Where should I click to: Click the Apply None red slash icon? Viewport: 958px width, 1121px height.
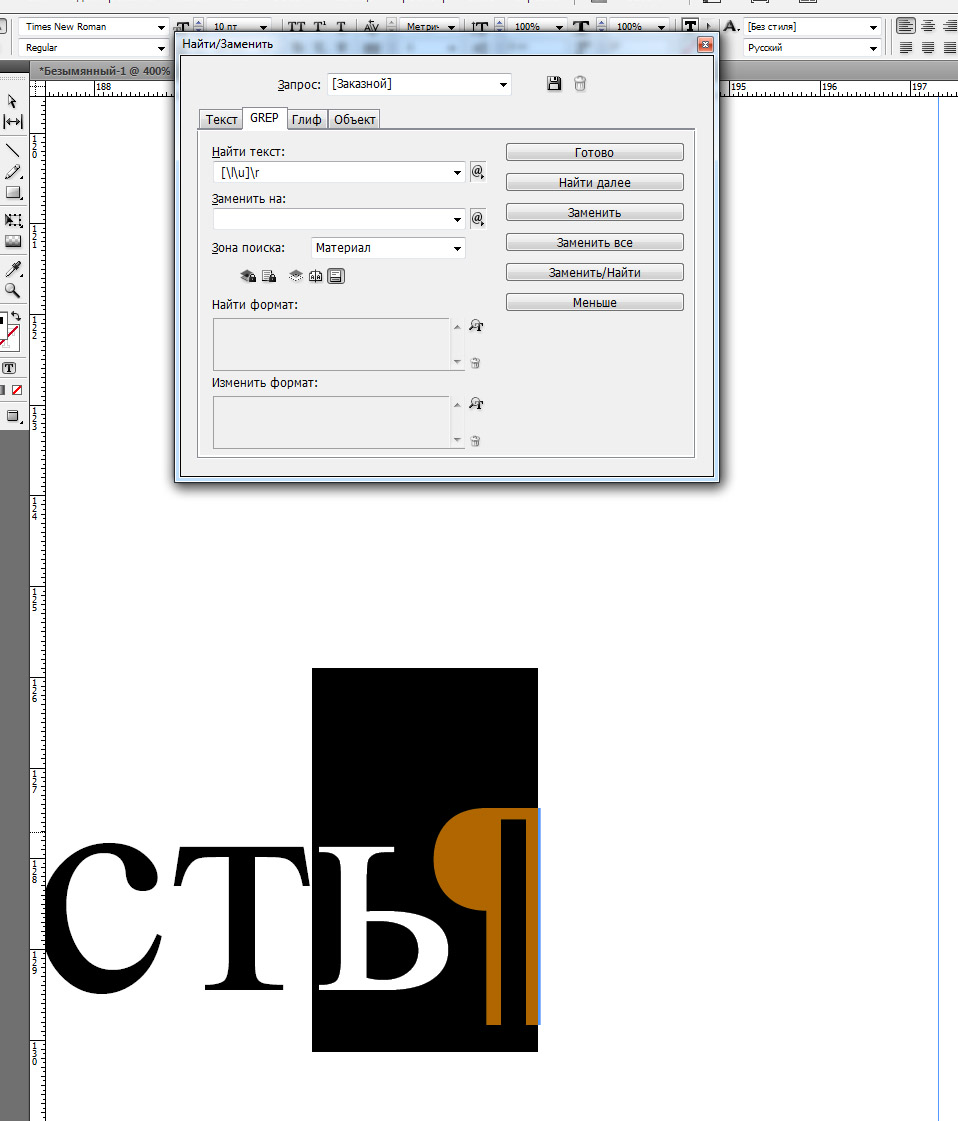click(x=17, y=390)
